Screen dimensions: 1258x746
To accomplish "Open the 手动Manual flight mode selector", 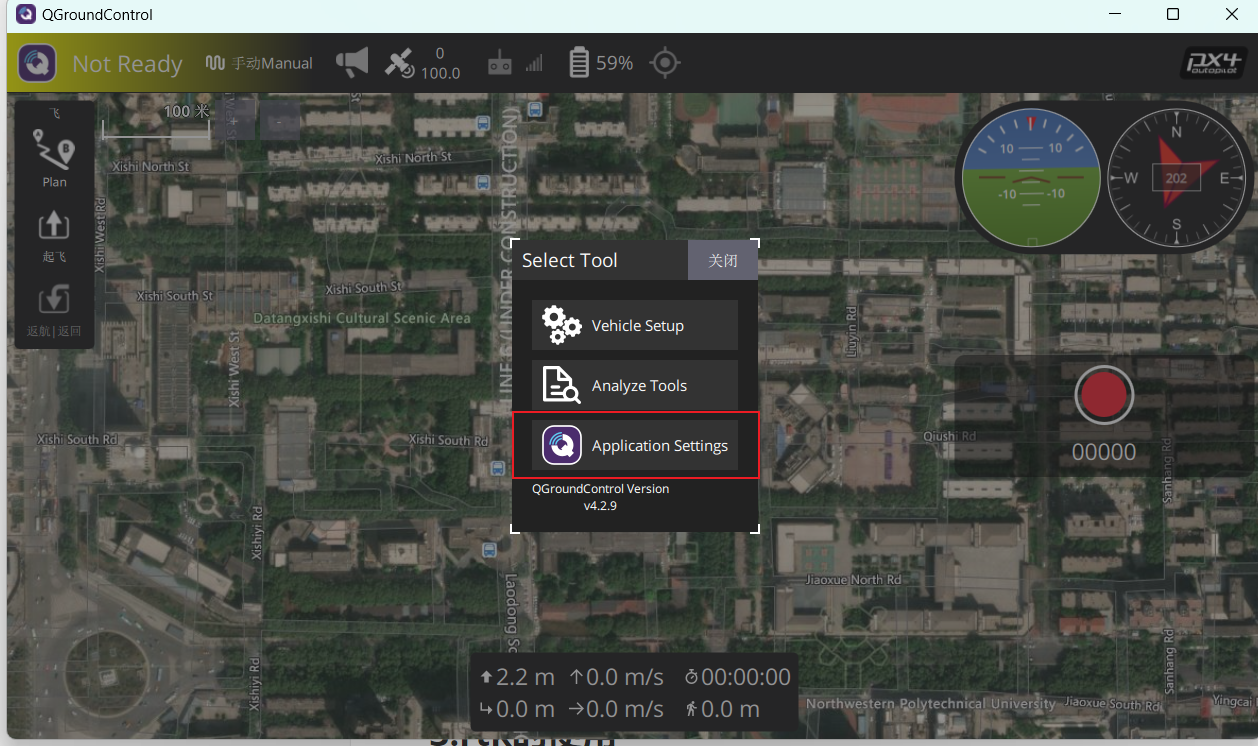I will 259,63.
